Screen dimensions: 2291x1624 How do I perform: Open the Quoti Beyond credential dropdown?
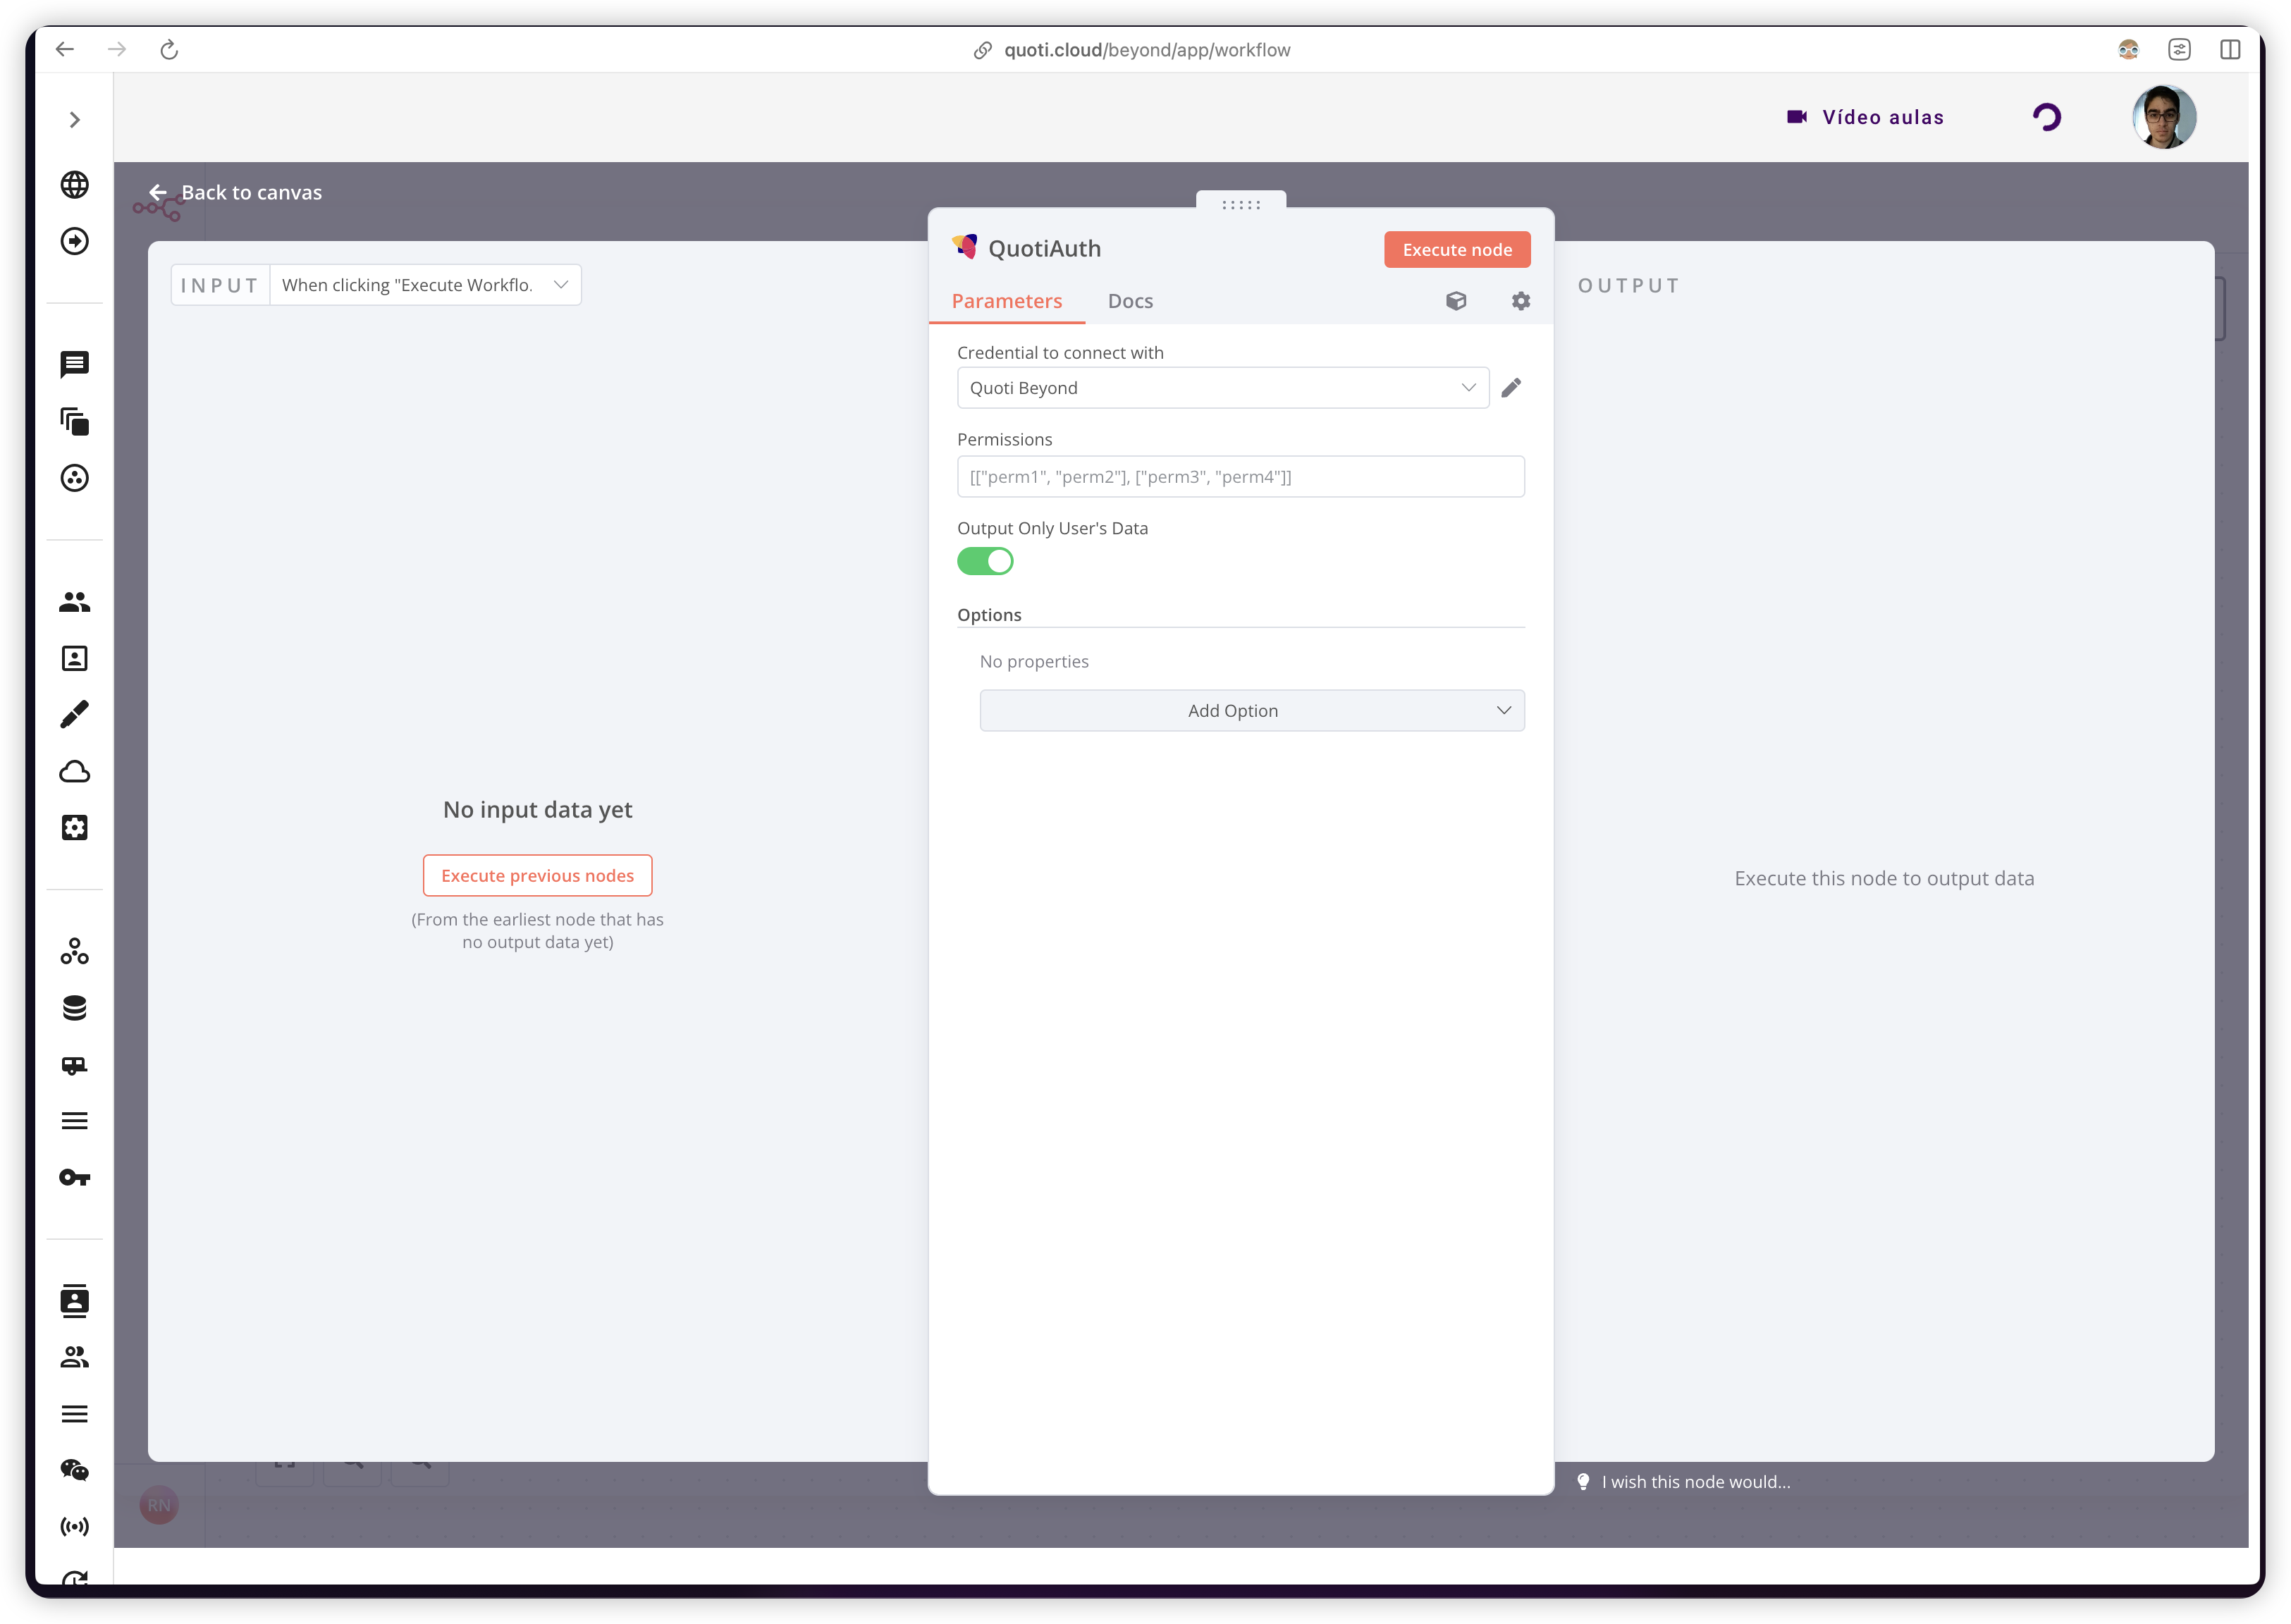tap(1222, 388)
